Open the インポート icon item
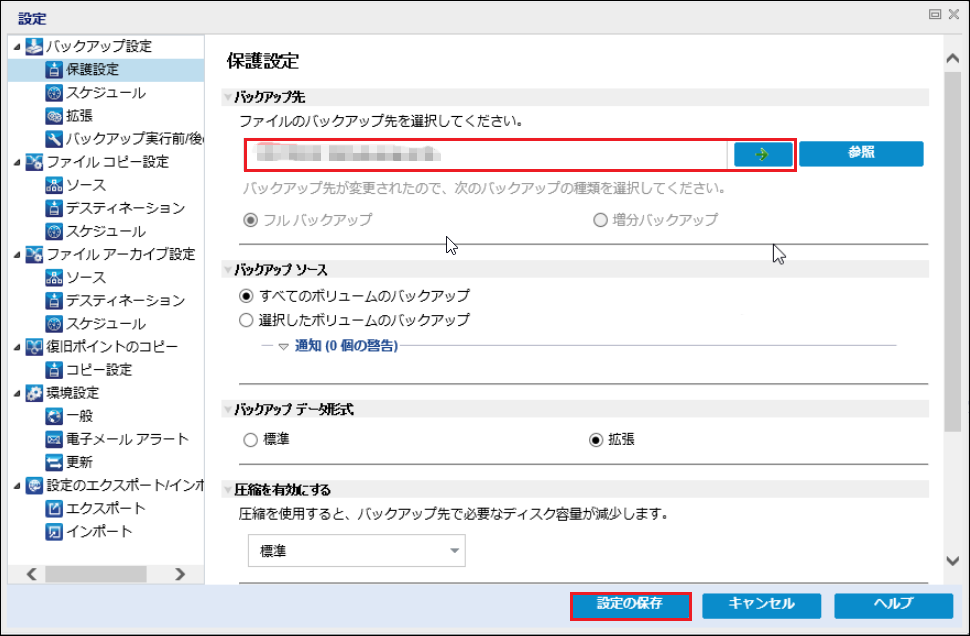The image size is (970, 636). (54, 531)
